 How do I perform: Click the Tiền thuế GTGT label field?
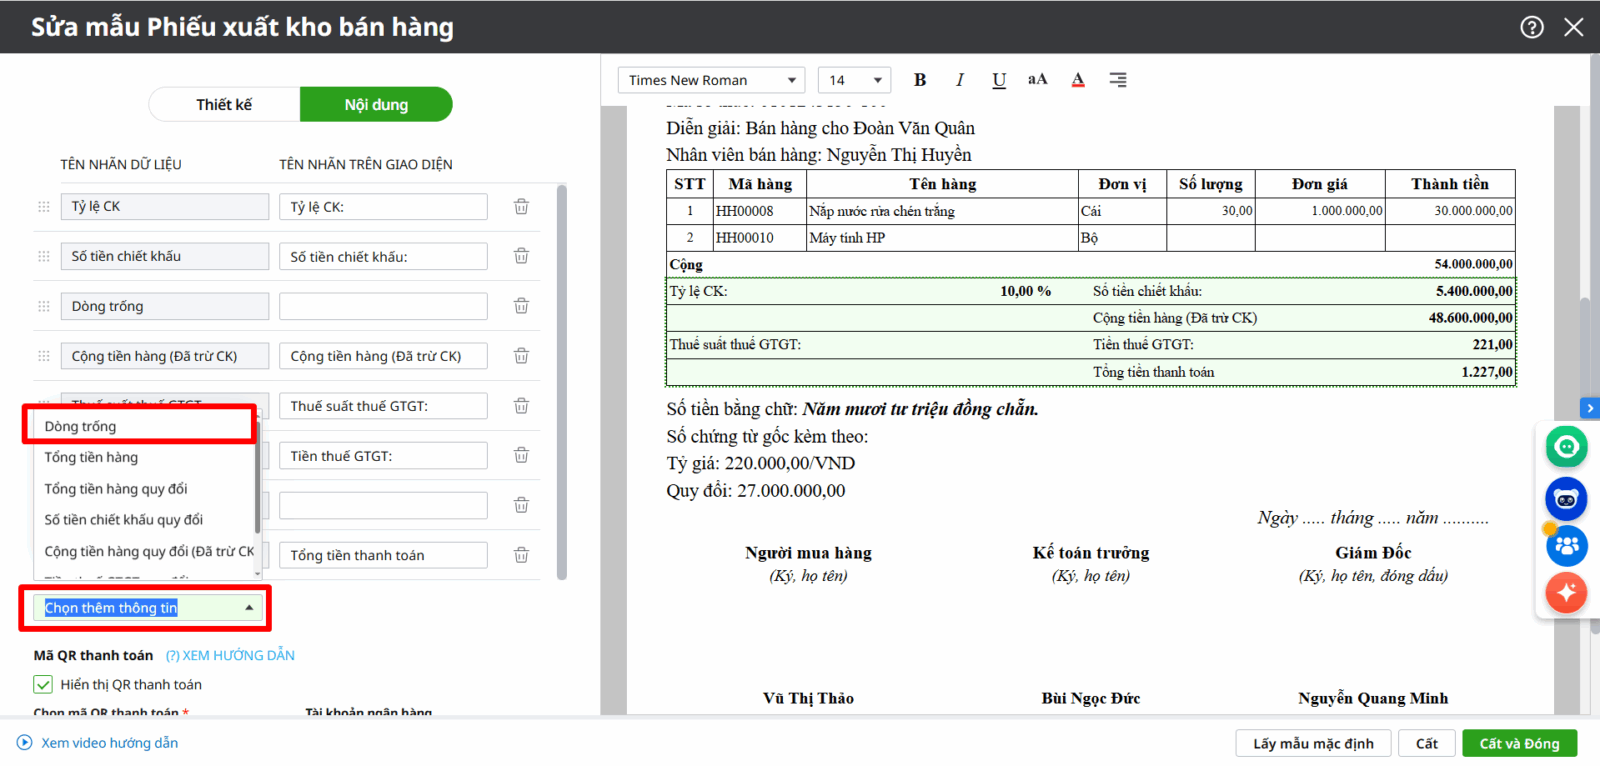pos(383,456)
